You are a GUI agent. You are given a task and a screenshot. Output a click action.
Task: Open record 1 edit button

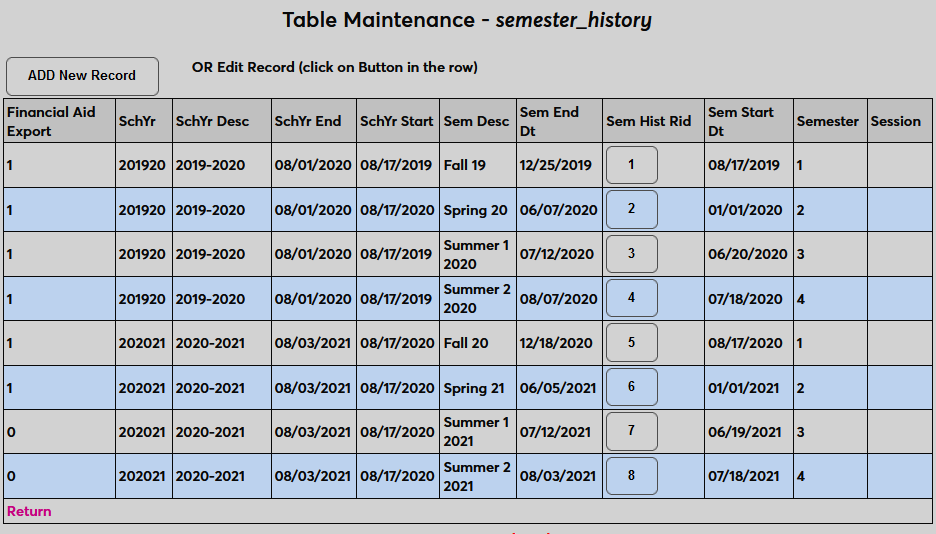coord(631,165)
